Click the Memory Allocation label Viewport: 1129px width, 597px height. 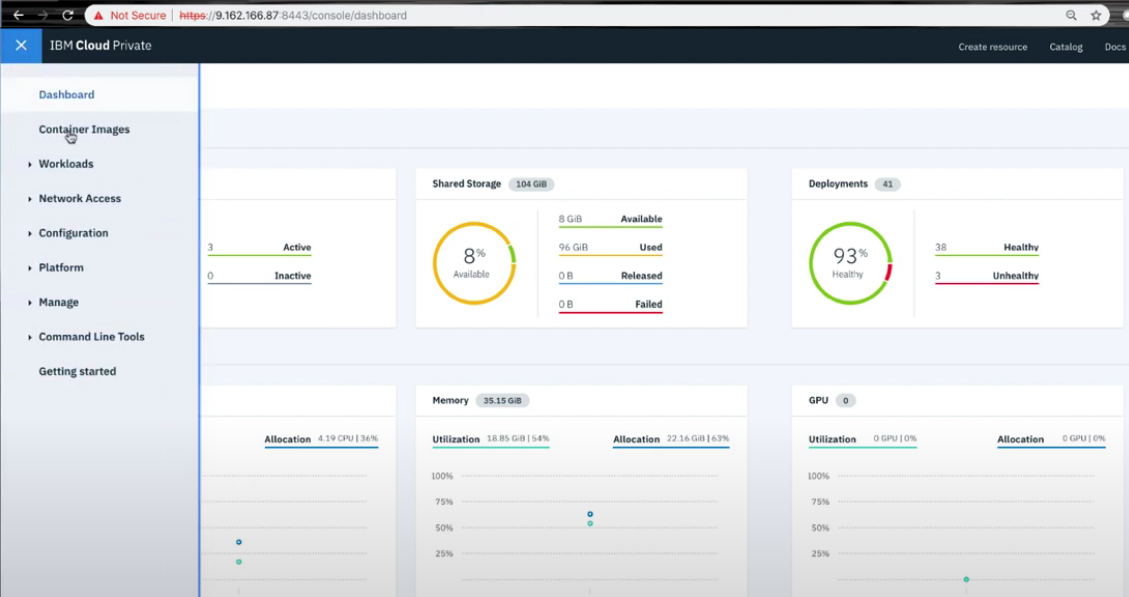click(x=637, y=439)
